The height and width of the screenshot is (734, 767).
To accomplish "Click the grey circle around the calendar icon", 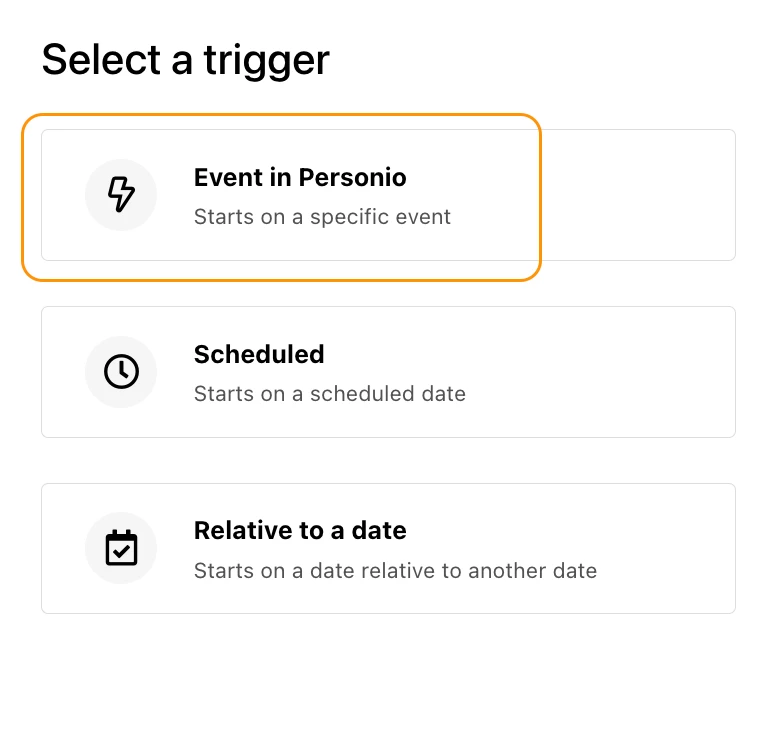I will [121, 548].
